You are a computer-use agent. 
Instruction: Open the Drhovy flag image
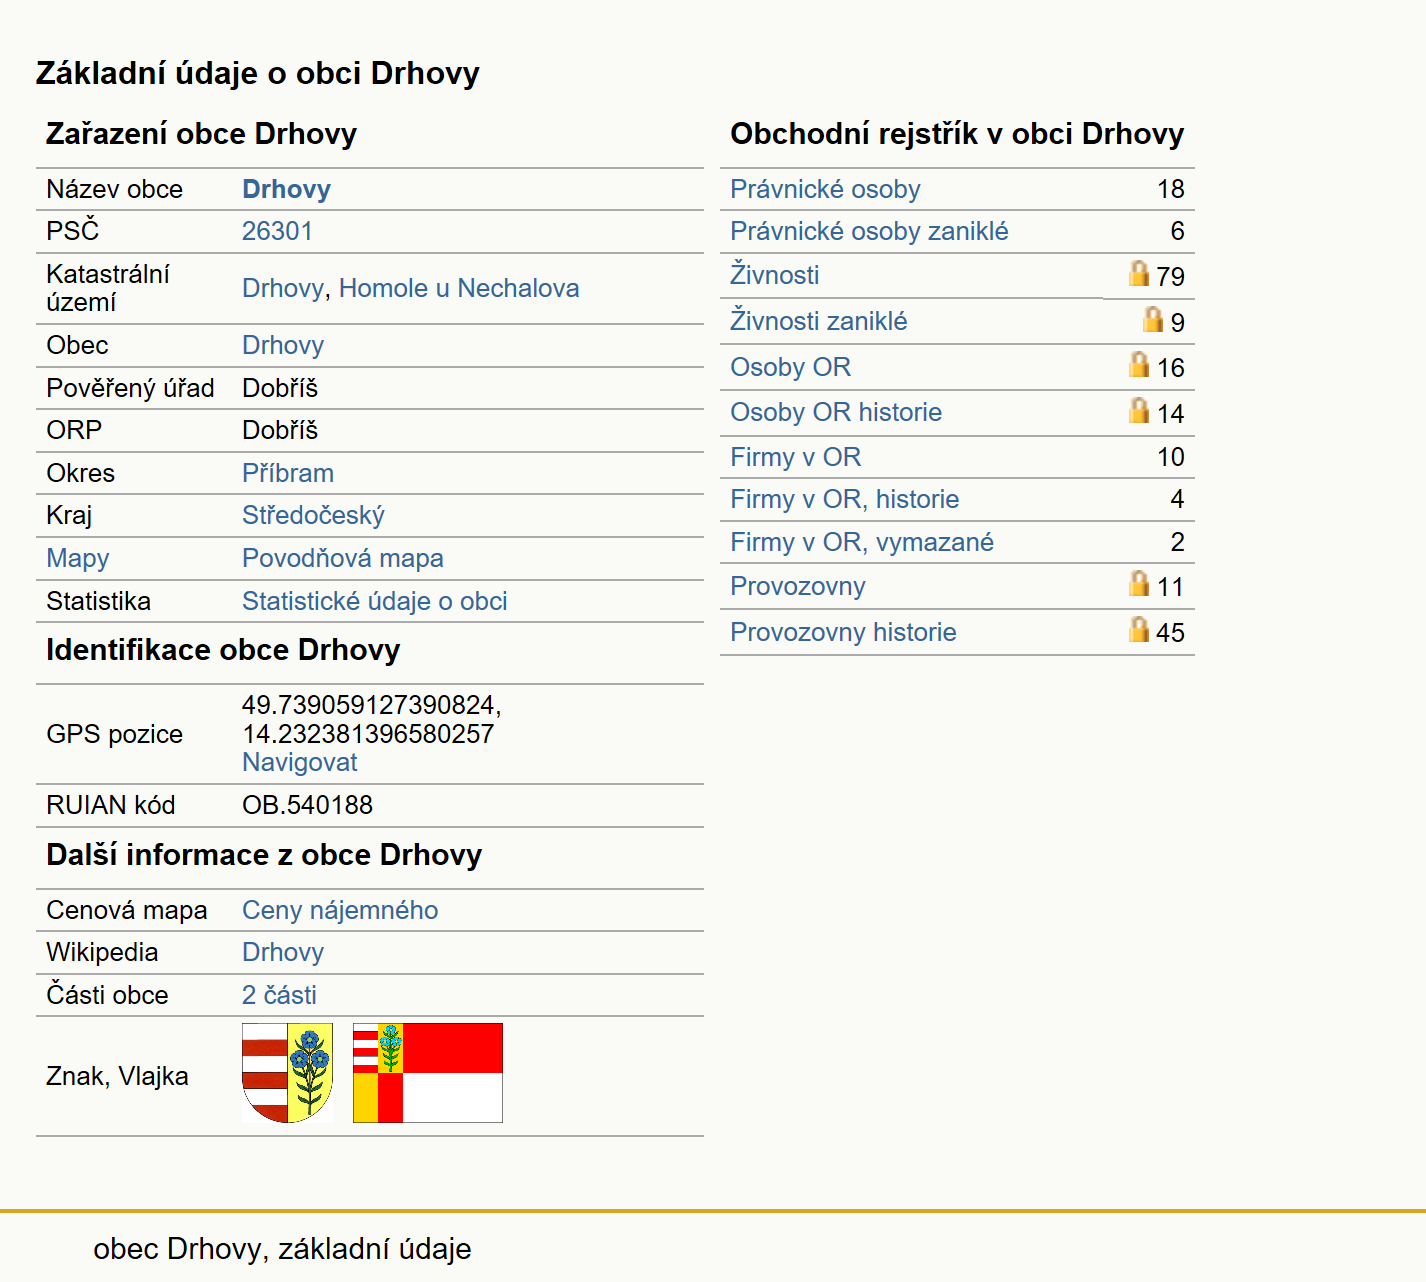[x=428, y=1073]
